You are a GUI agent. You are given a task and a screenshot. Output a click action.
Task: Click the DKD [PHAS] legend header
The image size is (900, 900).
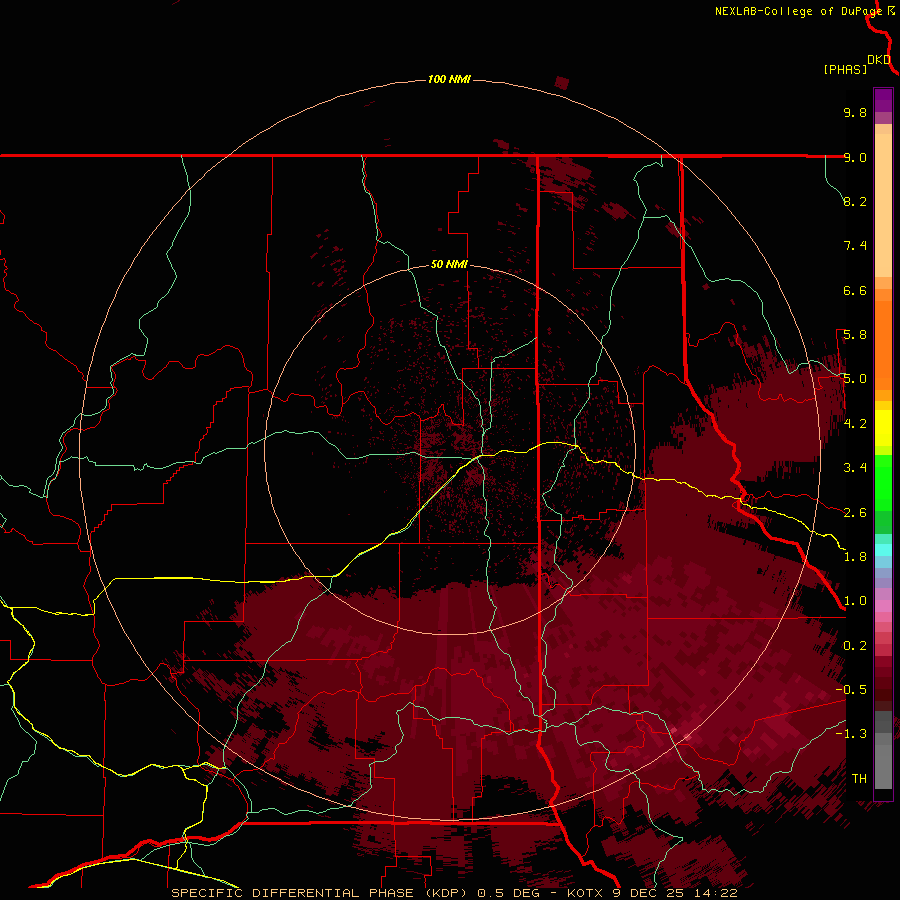856,64
